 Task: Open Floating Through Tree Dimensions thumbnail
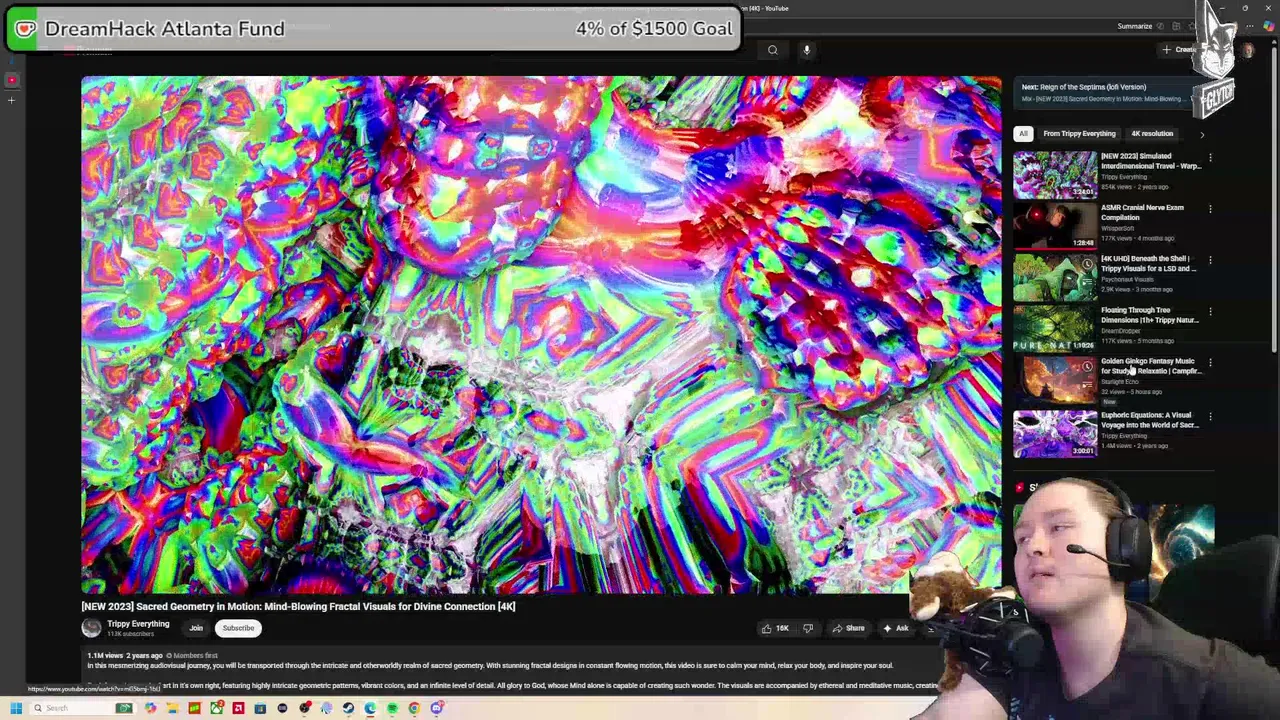[x=1055, y=329]
